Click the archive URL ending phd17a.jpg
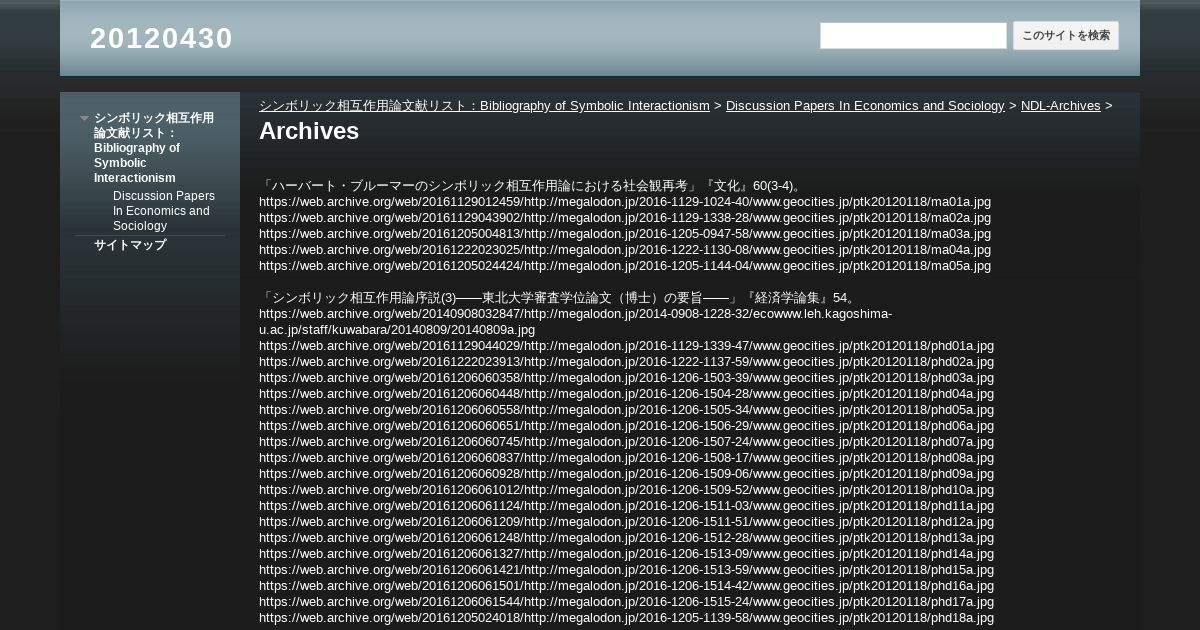1200x630 pixels. pos(626,602)
